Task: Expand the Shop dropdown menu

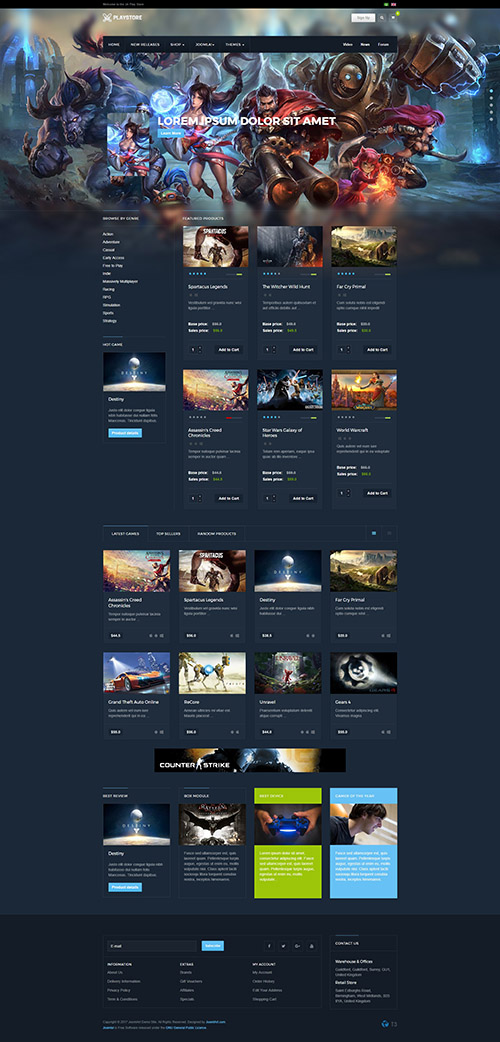Action: [177, 45]
